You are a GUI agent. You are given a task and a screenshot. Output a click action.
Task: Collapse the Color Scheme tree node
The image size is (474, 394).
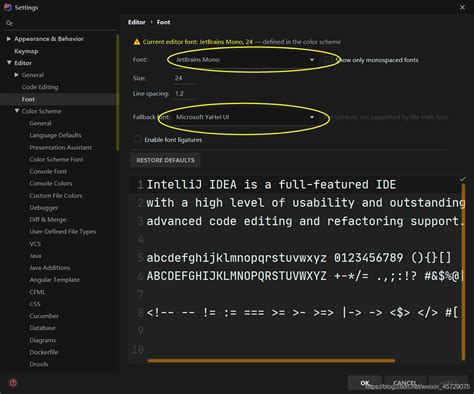pos(17,111)
